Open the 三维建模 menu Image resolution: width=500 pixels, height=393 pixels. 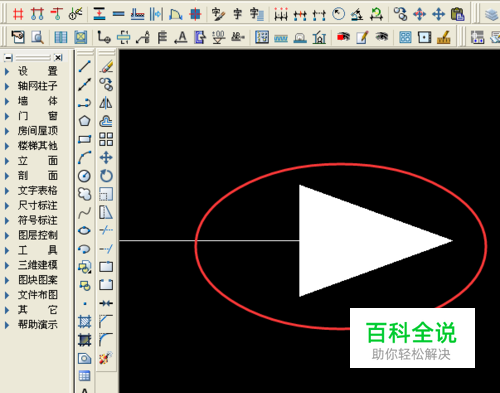38,265
